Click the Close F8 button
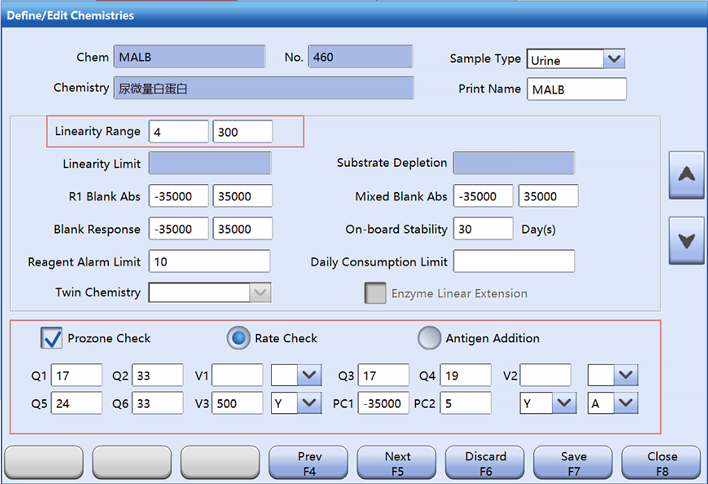708x484 pixels. (661, 463)
